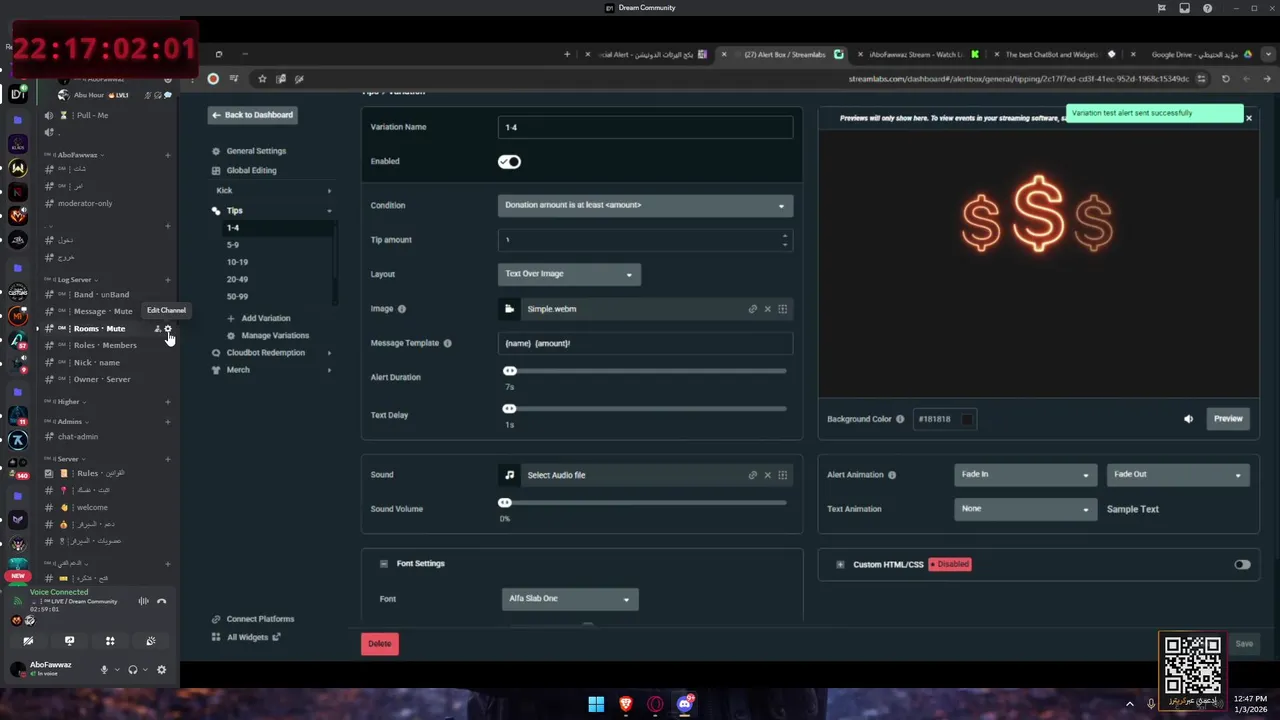Toggle the variation Enabled switch
The image size is (1280, 720).
pyautogui.click(x=510, y=162)
